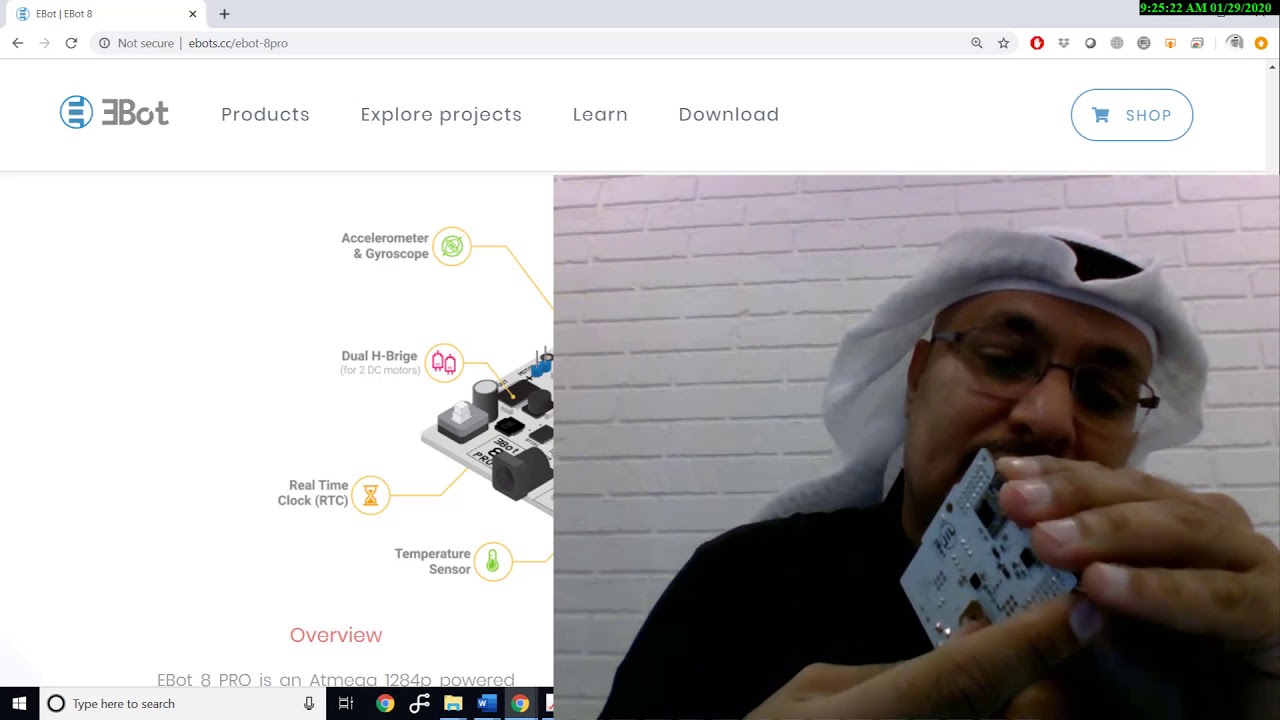Open Word from the taskbar

pos(486,704)
